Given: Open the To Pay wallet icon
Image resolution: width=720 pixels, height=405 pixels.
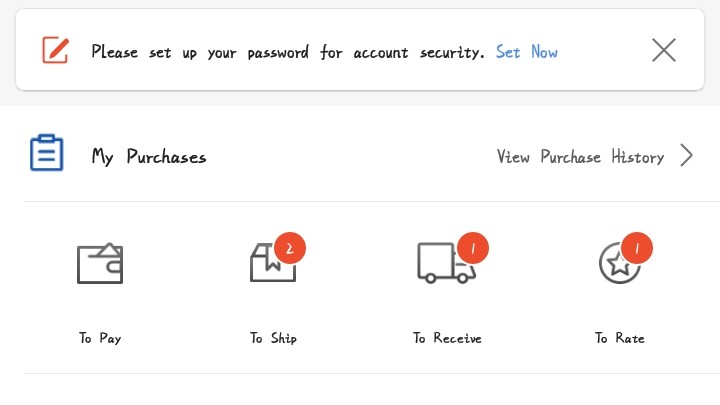Looking at the screenshot, I should [100, 263].
